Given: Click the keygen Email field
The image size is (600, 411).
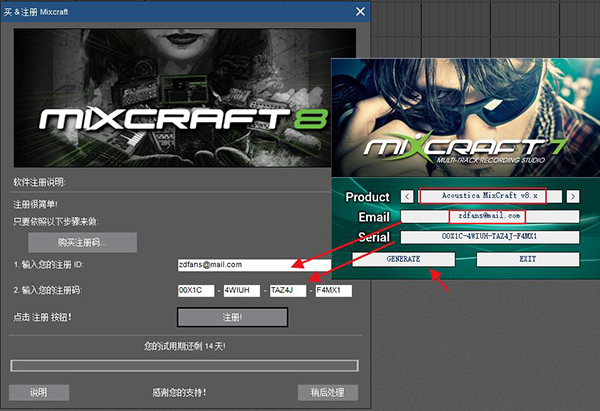Looking at the screenshot, I should click(x=490, y=216).
